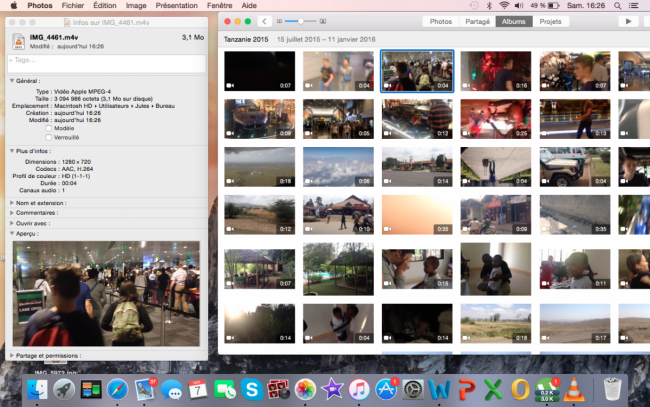The height and width of the screenshot is (407, 650).
Task: Click the video preview image in Aperçu
Action: (x=106, y=293)
